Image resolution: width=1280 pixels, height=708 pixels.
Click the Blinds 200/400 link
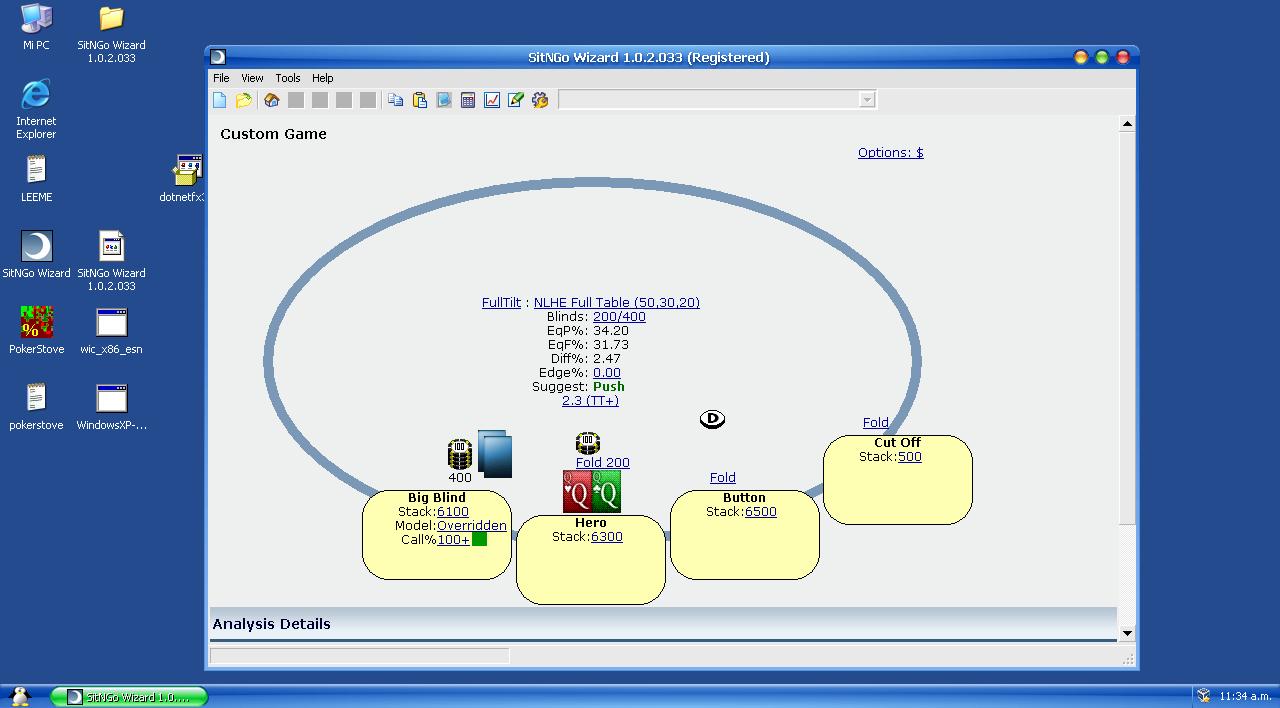(619, 317)
